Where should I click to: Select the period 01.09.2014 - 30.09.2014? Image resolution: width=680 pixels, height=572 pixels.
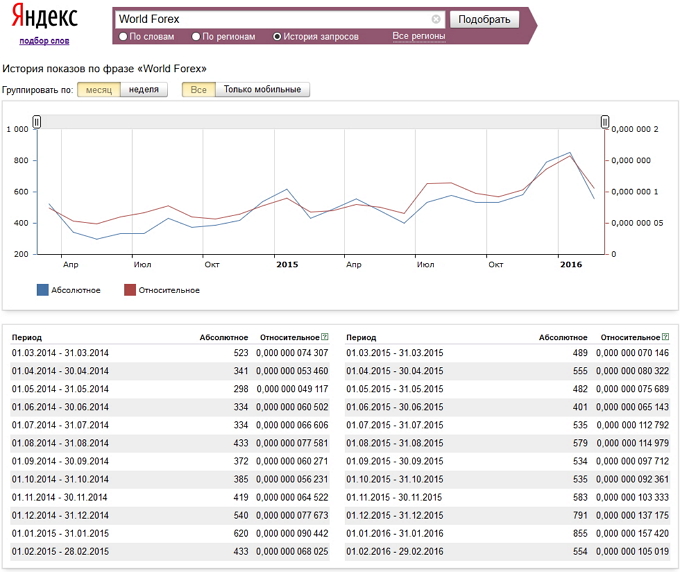click(60, 461)
